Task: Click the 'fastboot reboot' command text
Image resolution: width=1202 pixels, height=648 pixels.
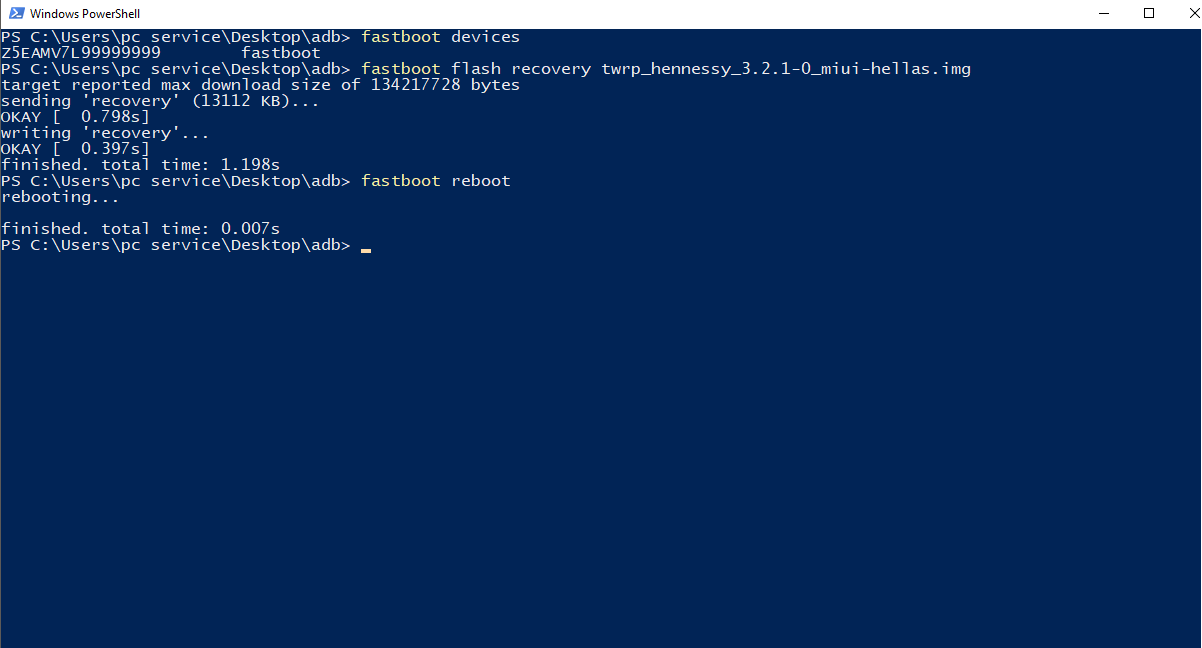Action: [435, 181]
